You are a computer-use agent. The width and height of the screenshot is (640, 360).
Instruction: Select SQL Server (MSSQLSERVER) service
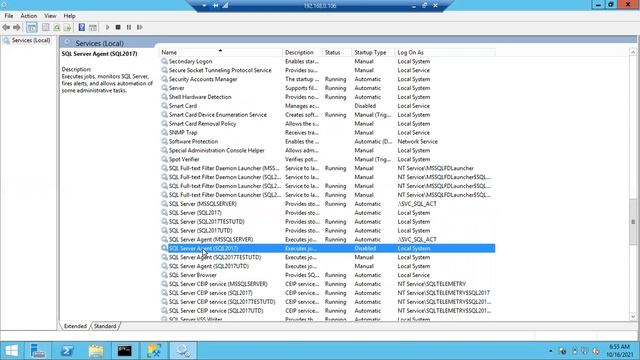(x=202, y=204)
